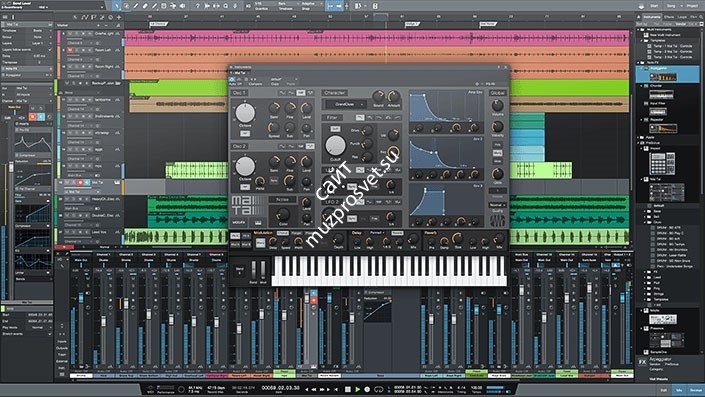Viewport: 705px width, 397px height.
Task: Select the Chorus tab in Modulation section
Action: [283, 233]
